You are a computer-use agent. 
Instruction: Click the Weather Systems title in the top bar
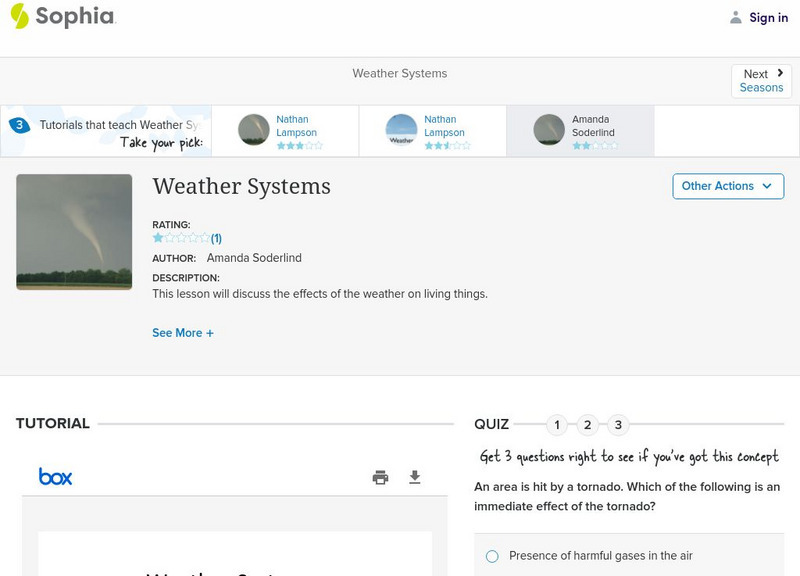(x=399, y=73)
